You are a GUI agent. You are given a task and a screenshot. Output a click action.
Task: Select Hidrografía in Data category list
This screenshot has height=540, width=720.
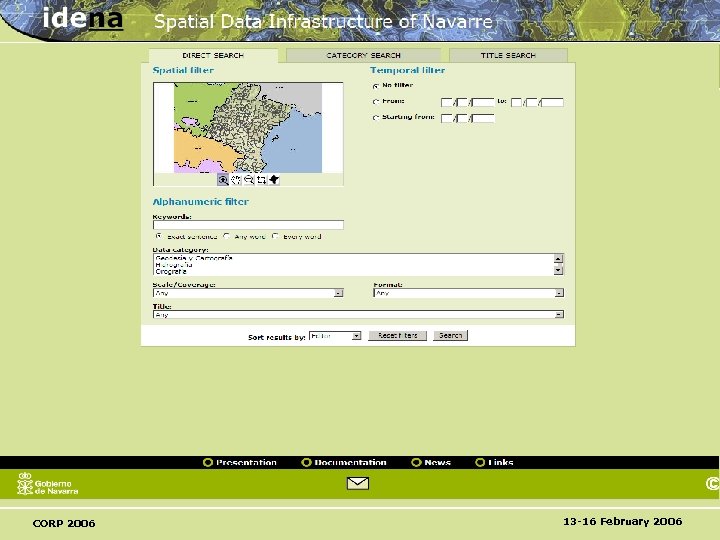174,265
